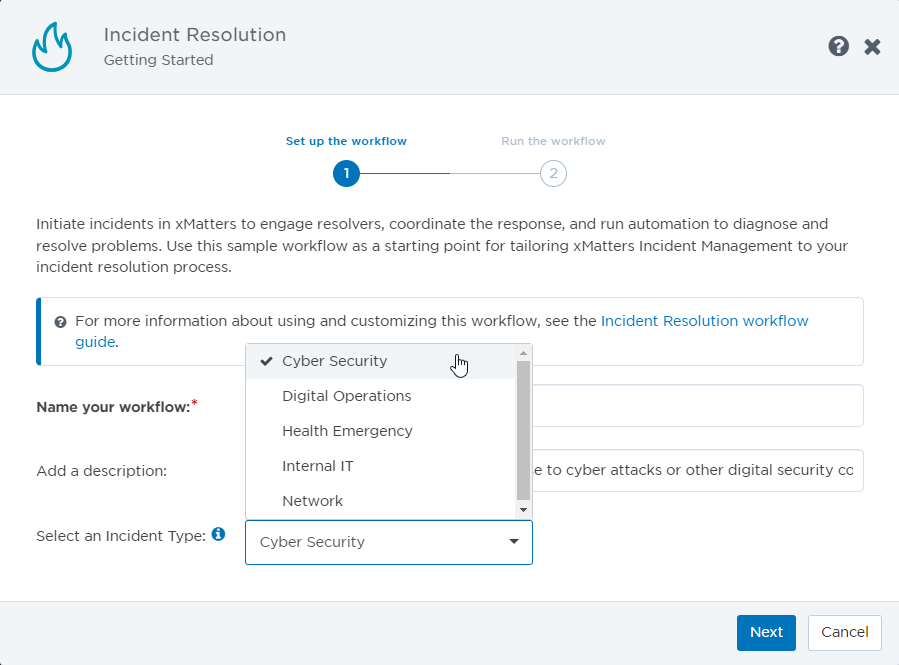
Task: Open the Incident Resolution workflow guide link
Action: [x=705, y=321]
